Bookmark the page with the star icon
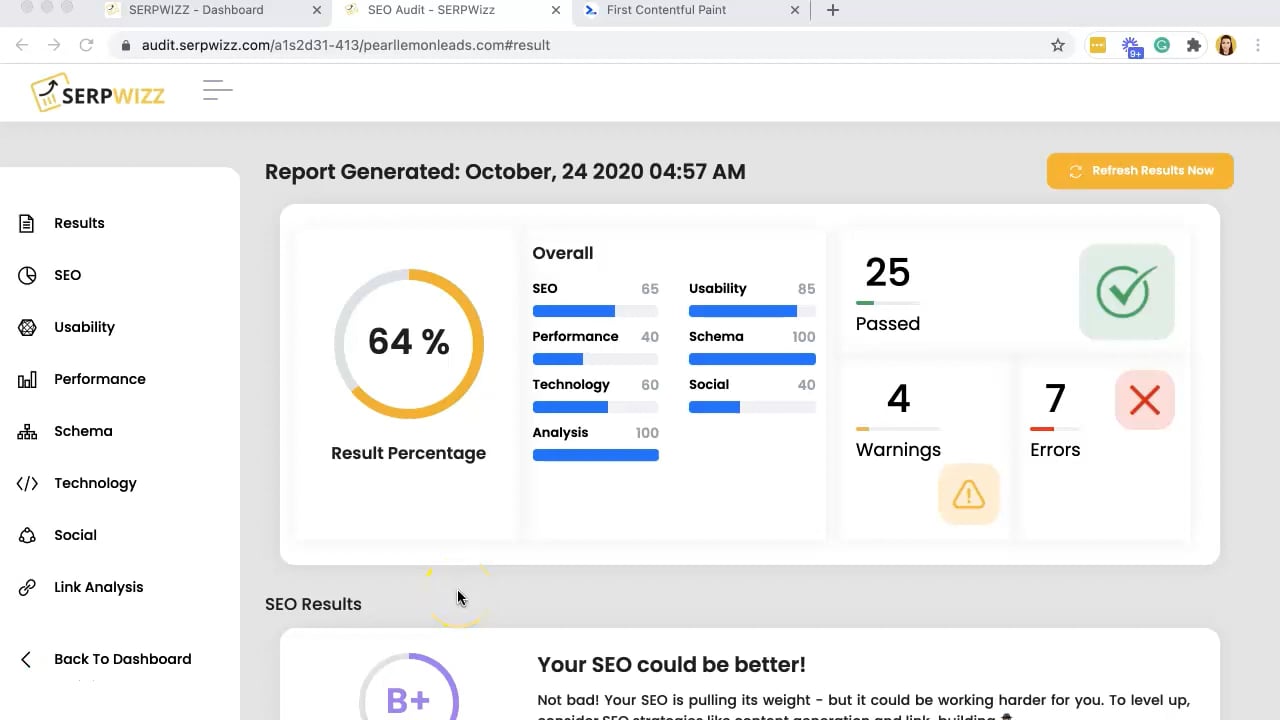The width and height of the screenshot is (1280, 720). (x=1058, y=45)
